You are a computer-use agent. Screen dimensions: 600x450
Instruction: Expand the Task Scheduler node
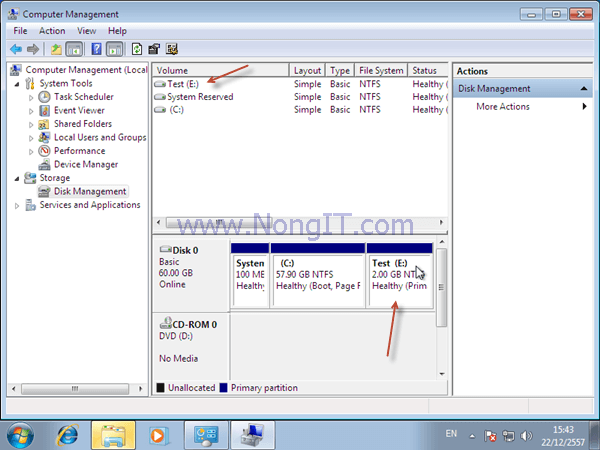pos(31,98)
